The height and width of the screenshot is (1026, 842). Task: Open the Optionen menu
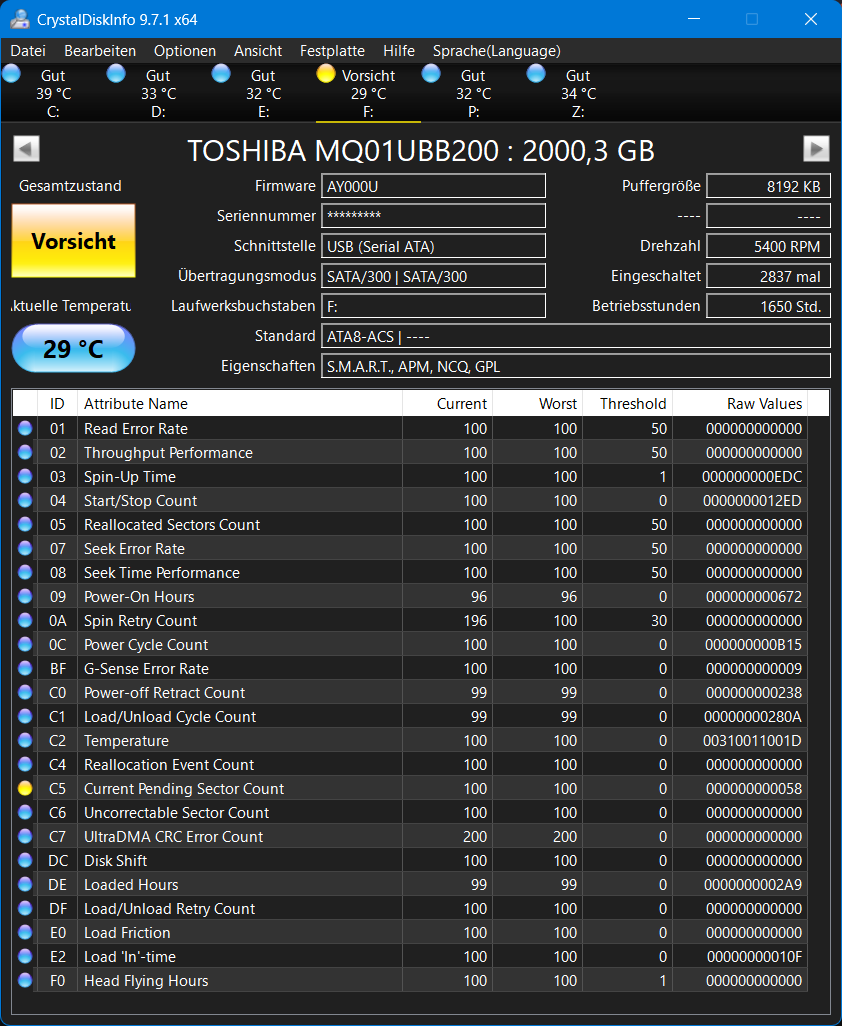coord(184,51)
